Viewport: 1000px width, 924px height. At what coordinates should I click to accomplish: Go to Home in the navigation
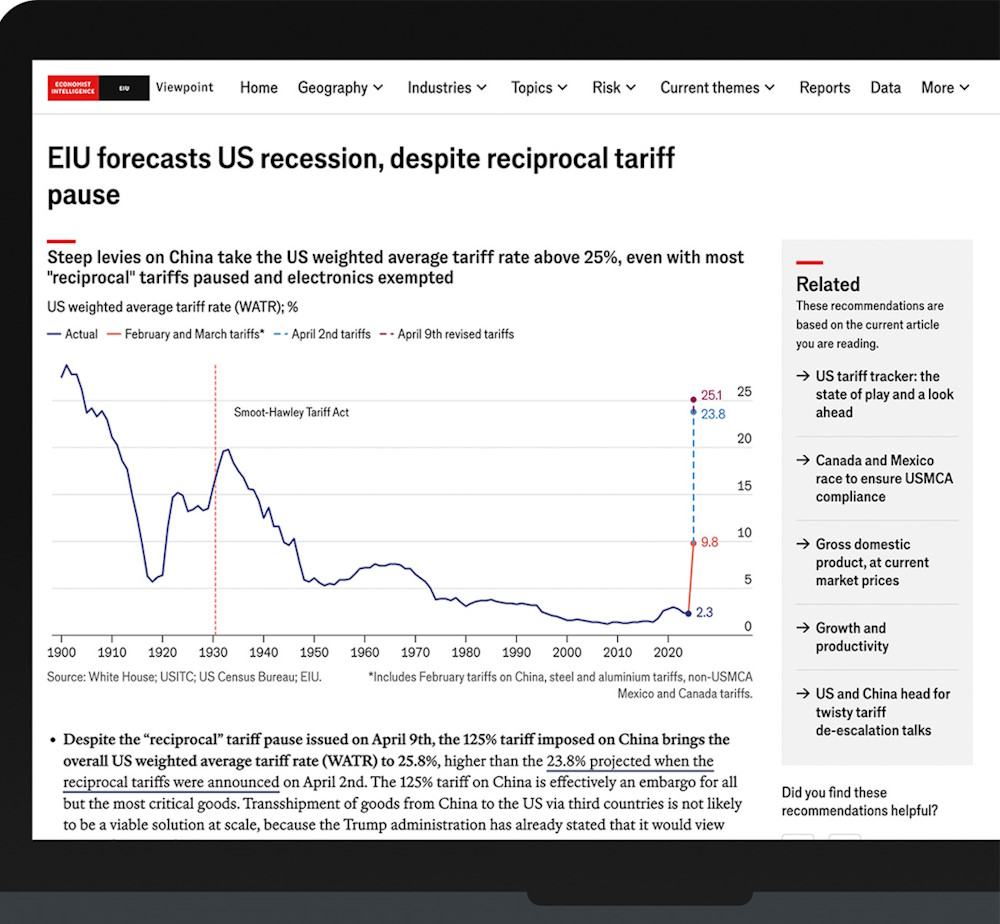click(x=259, y=88)
